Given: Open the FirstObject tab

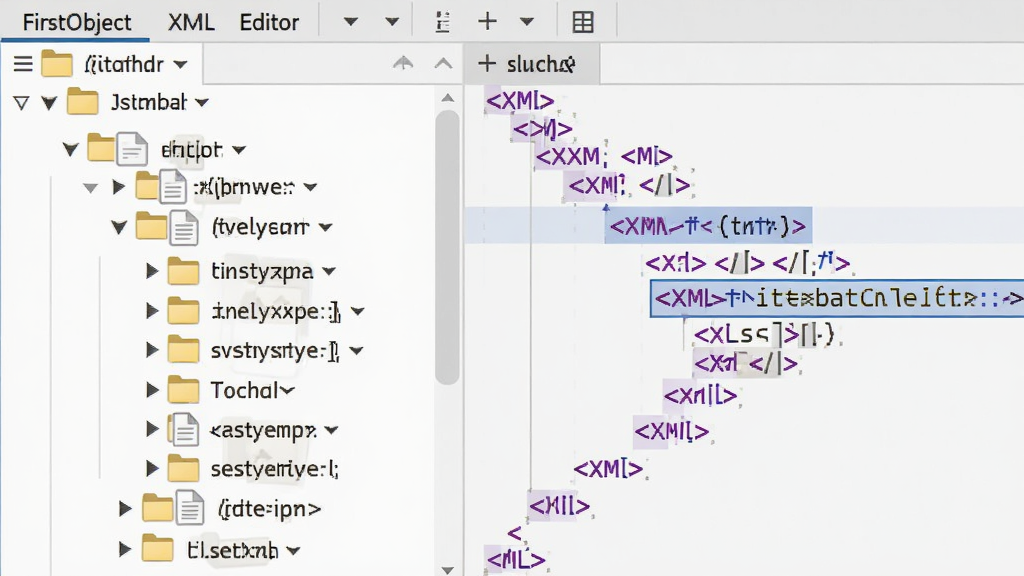Looking at the screenshot, I should (76, 22).
